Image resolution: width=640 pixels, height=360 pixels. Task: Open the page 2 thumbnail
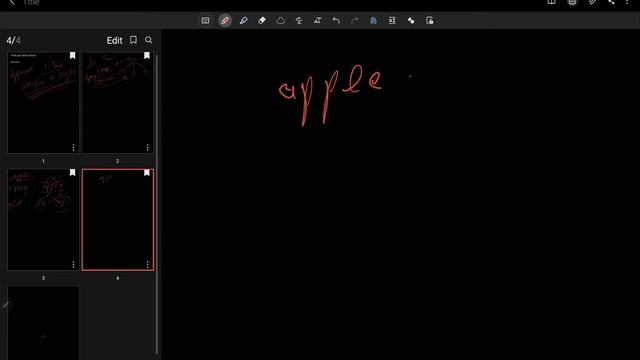118,102
